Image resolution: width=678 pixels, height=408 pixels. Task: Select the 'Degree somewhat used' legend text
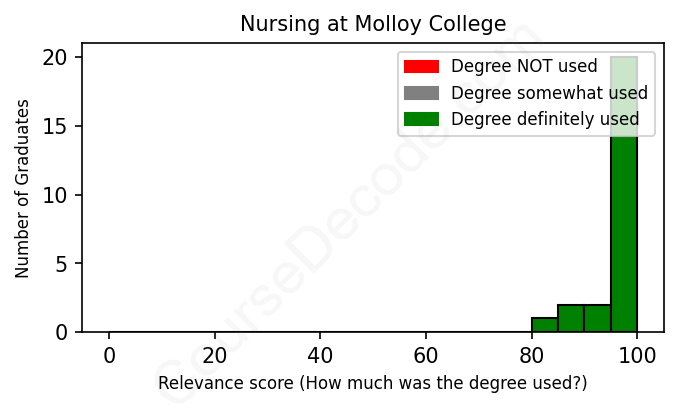point(549,93)
